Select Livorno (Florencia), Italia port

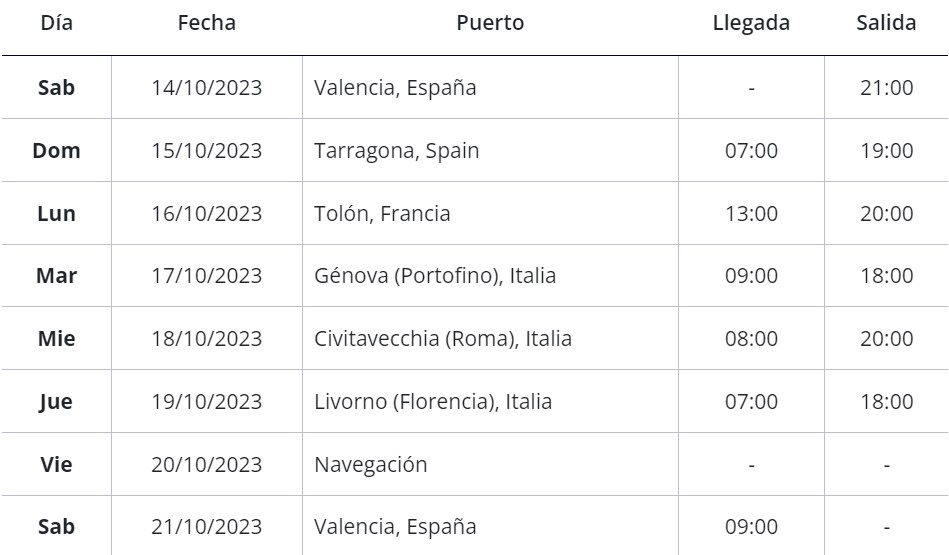pyautogui.click(x=433, y=402)
